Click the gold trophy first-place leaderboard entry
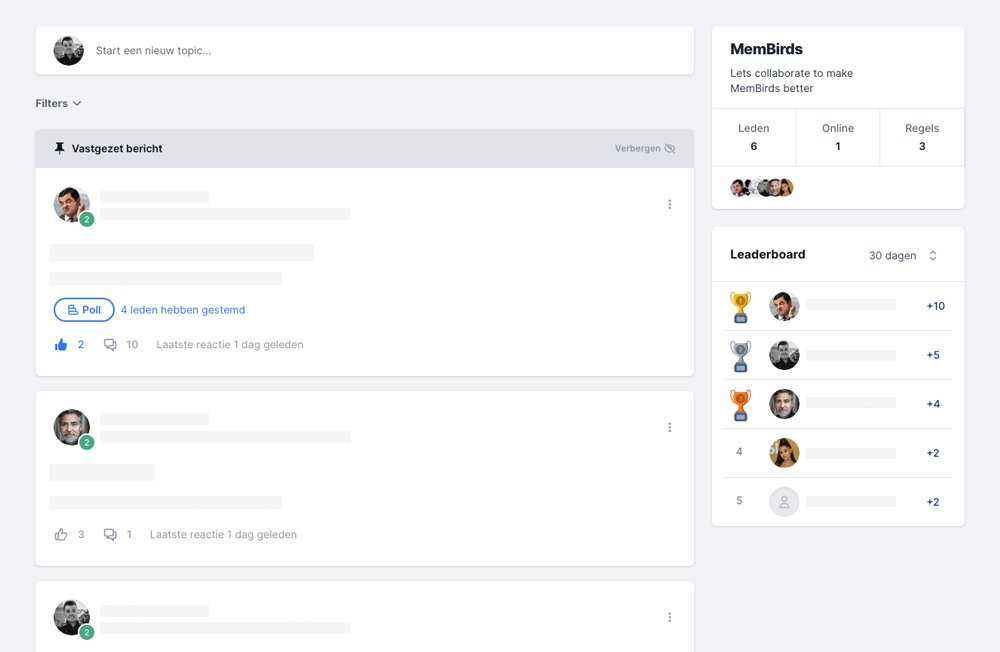 pyautogui.click(x=838, y=306)
